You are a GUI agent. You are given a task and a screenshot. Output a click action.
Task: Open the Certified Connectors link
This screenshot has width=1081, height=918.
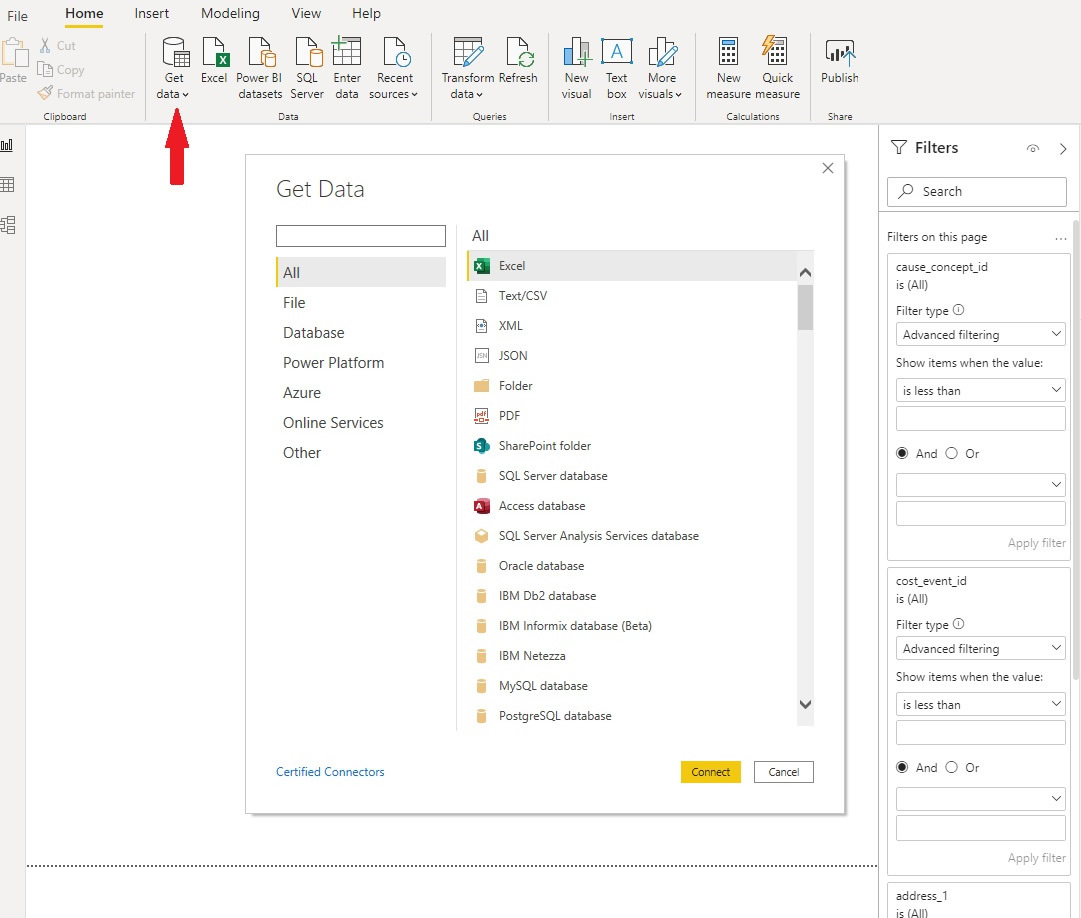coord(330,772)
